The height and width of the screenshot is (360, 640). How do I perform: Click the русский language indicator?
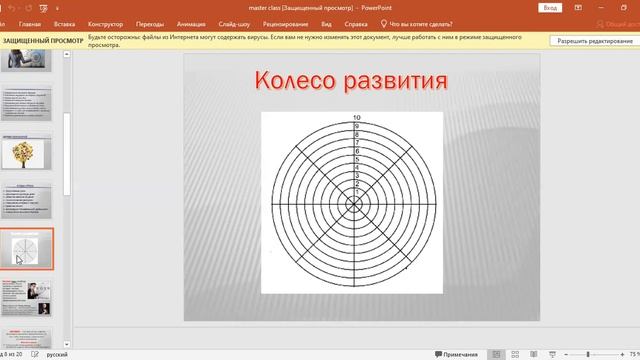click(57, 355)
